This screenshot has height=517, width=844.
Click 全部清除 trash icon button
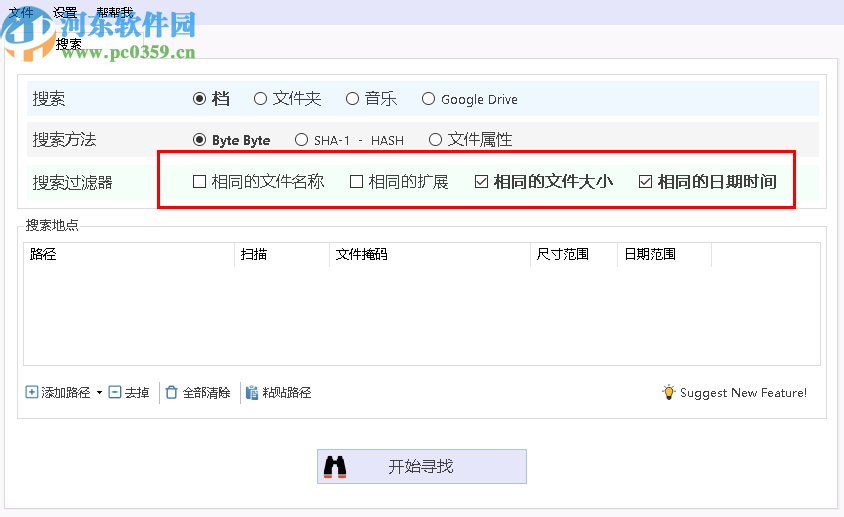pos(198,392)
